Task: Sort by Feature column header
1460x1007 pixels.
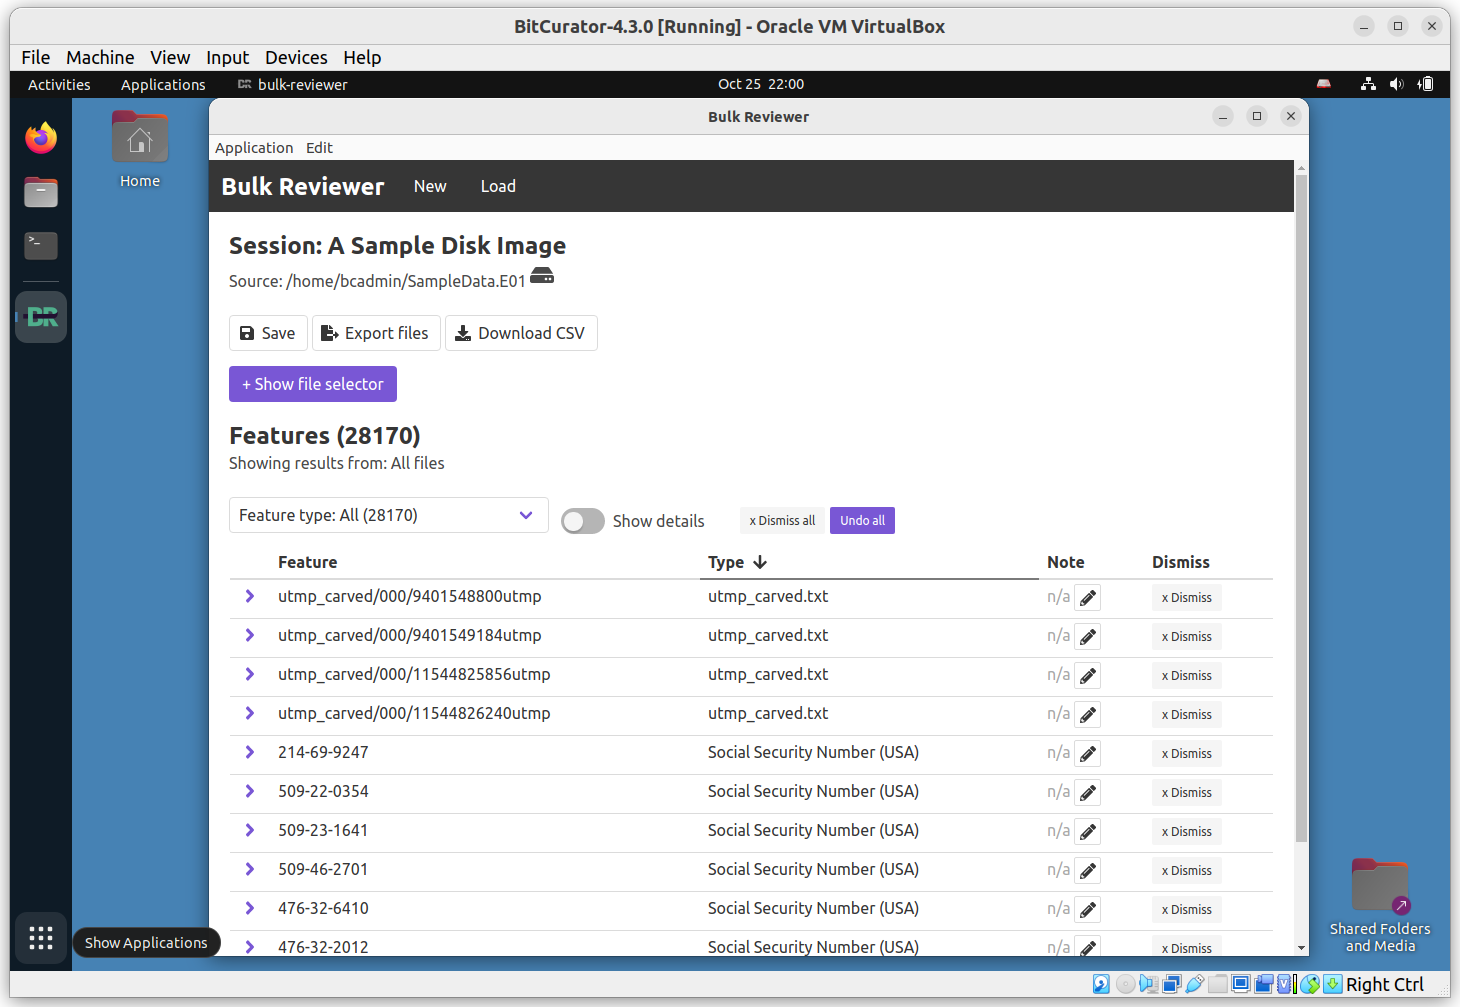Action: coord(307,562)
